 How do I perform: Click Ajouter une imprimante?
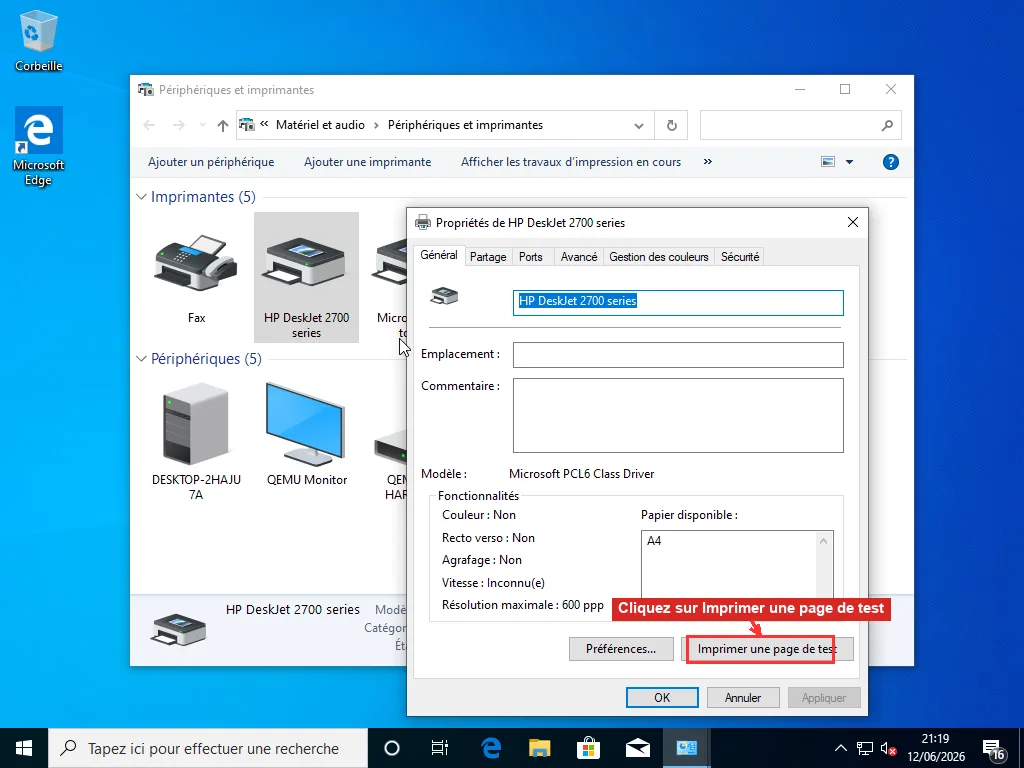tap(368, 162)
